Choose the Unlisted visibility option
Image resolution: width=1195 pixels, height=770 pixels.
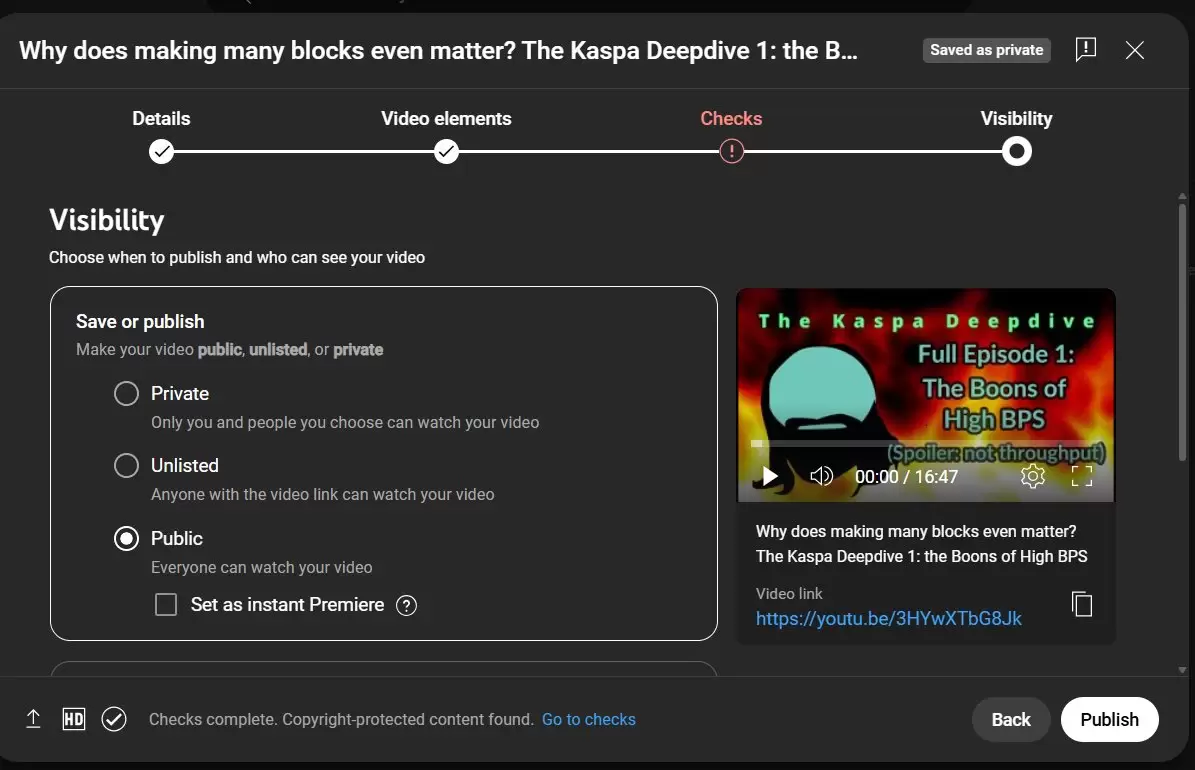pyautogui.click(x=127, y=465)
